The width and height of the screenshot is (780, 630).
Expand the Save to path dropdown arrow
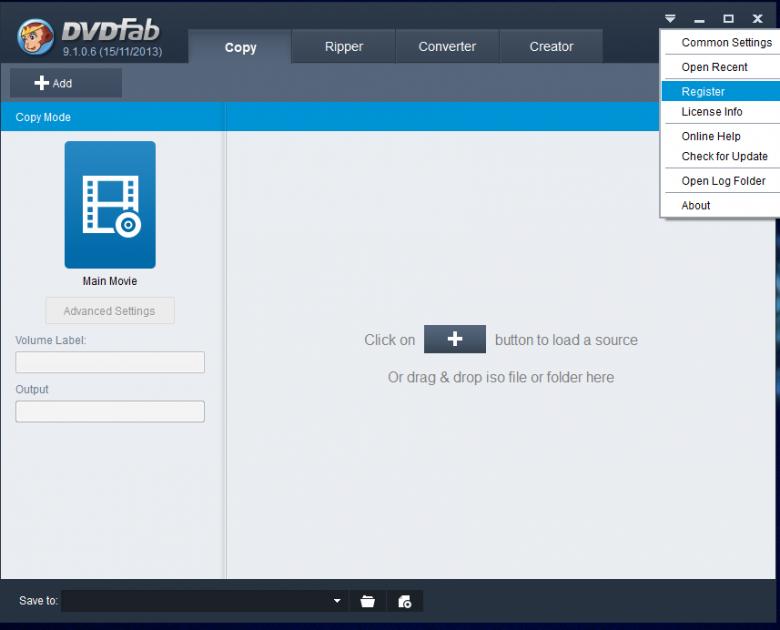337,601
